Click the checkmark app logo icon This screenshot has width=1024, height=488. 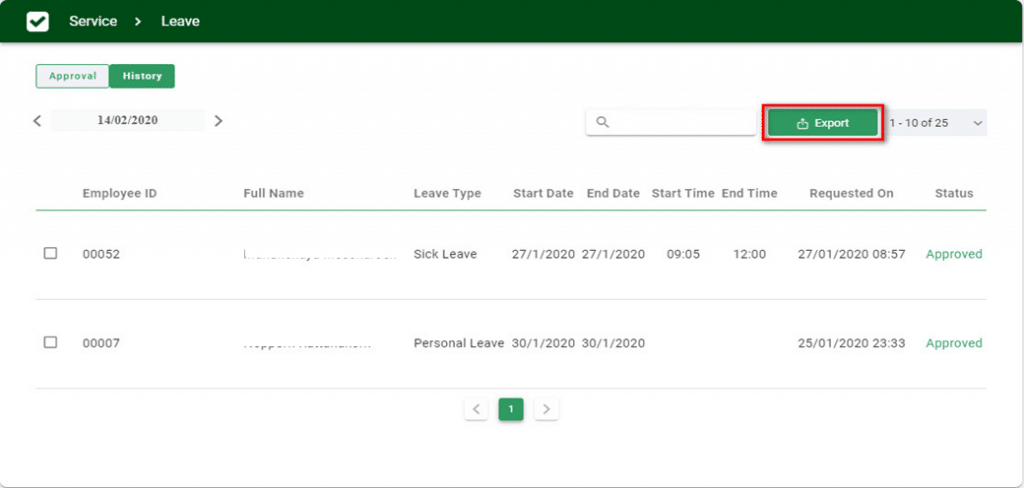tap(37, 21)
